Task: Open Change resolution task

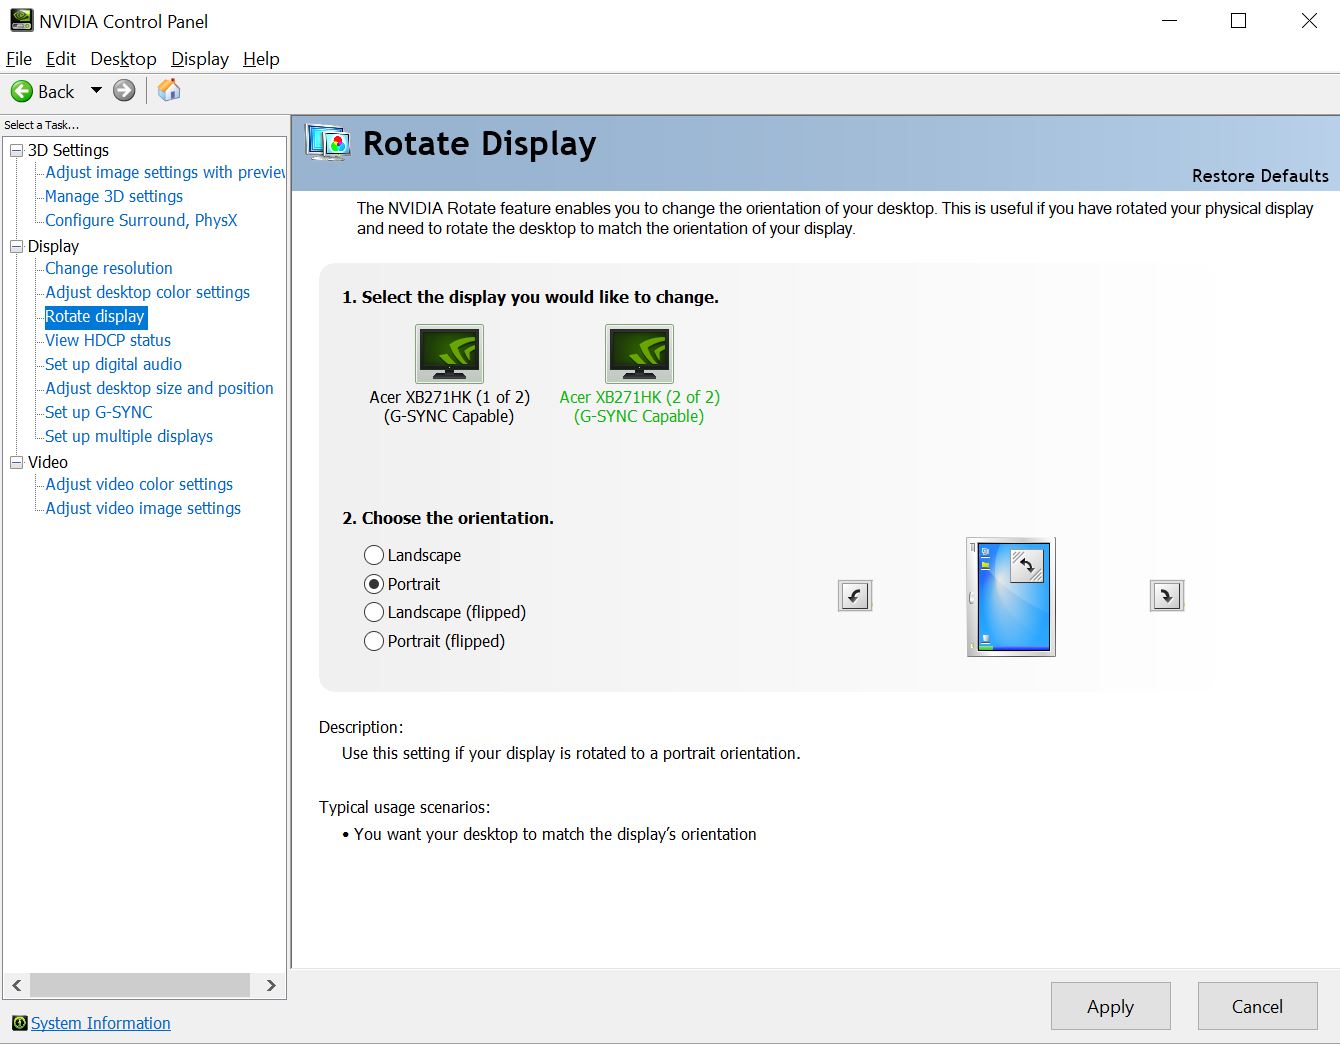Action: [x=109, y=268]
